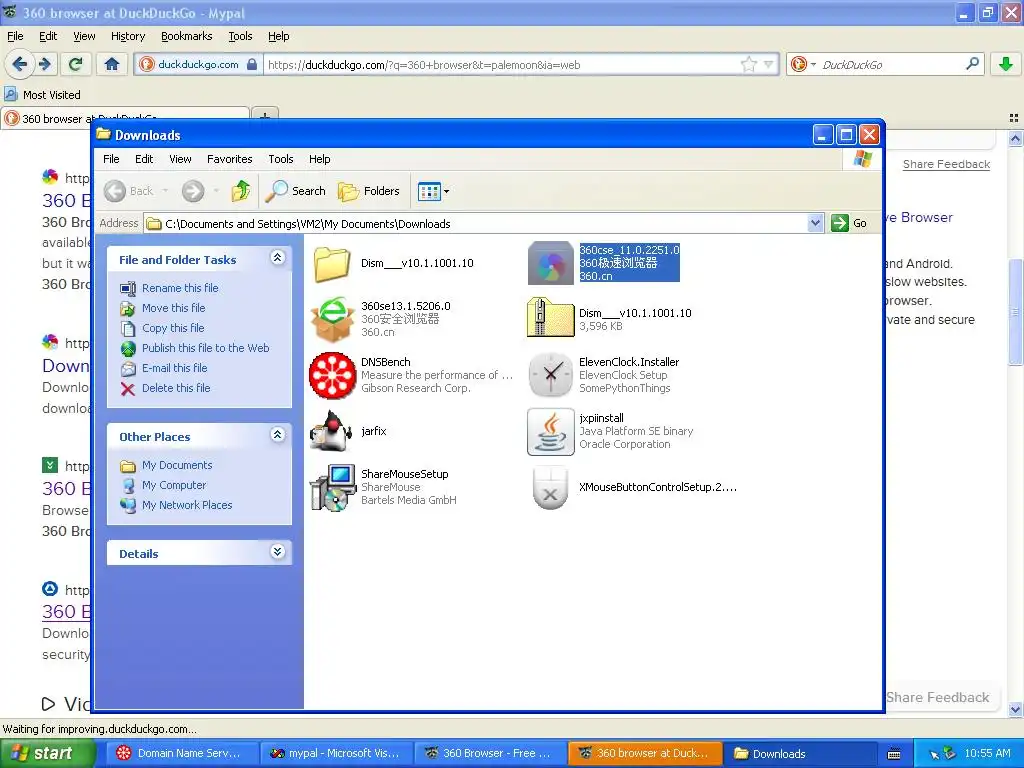Click Mypal Home button icon
The width and height of the screenshot is (1024, 768).
[112, 64]
